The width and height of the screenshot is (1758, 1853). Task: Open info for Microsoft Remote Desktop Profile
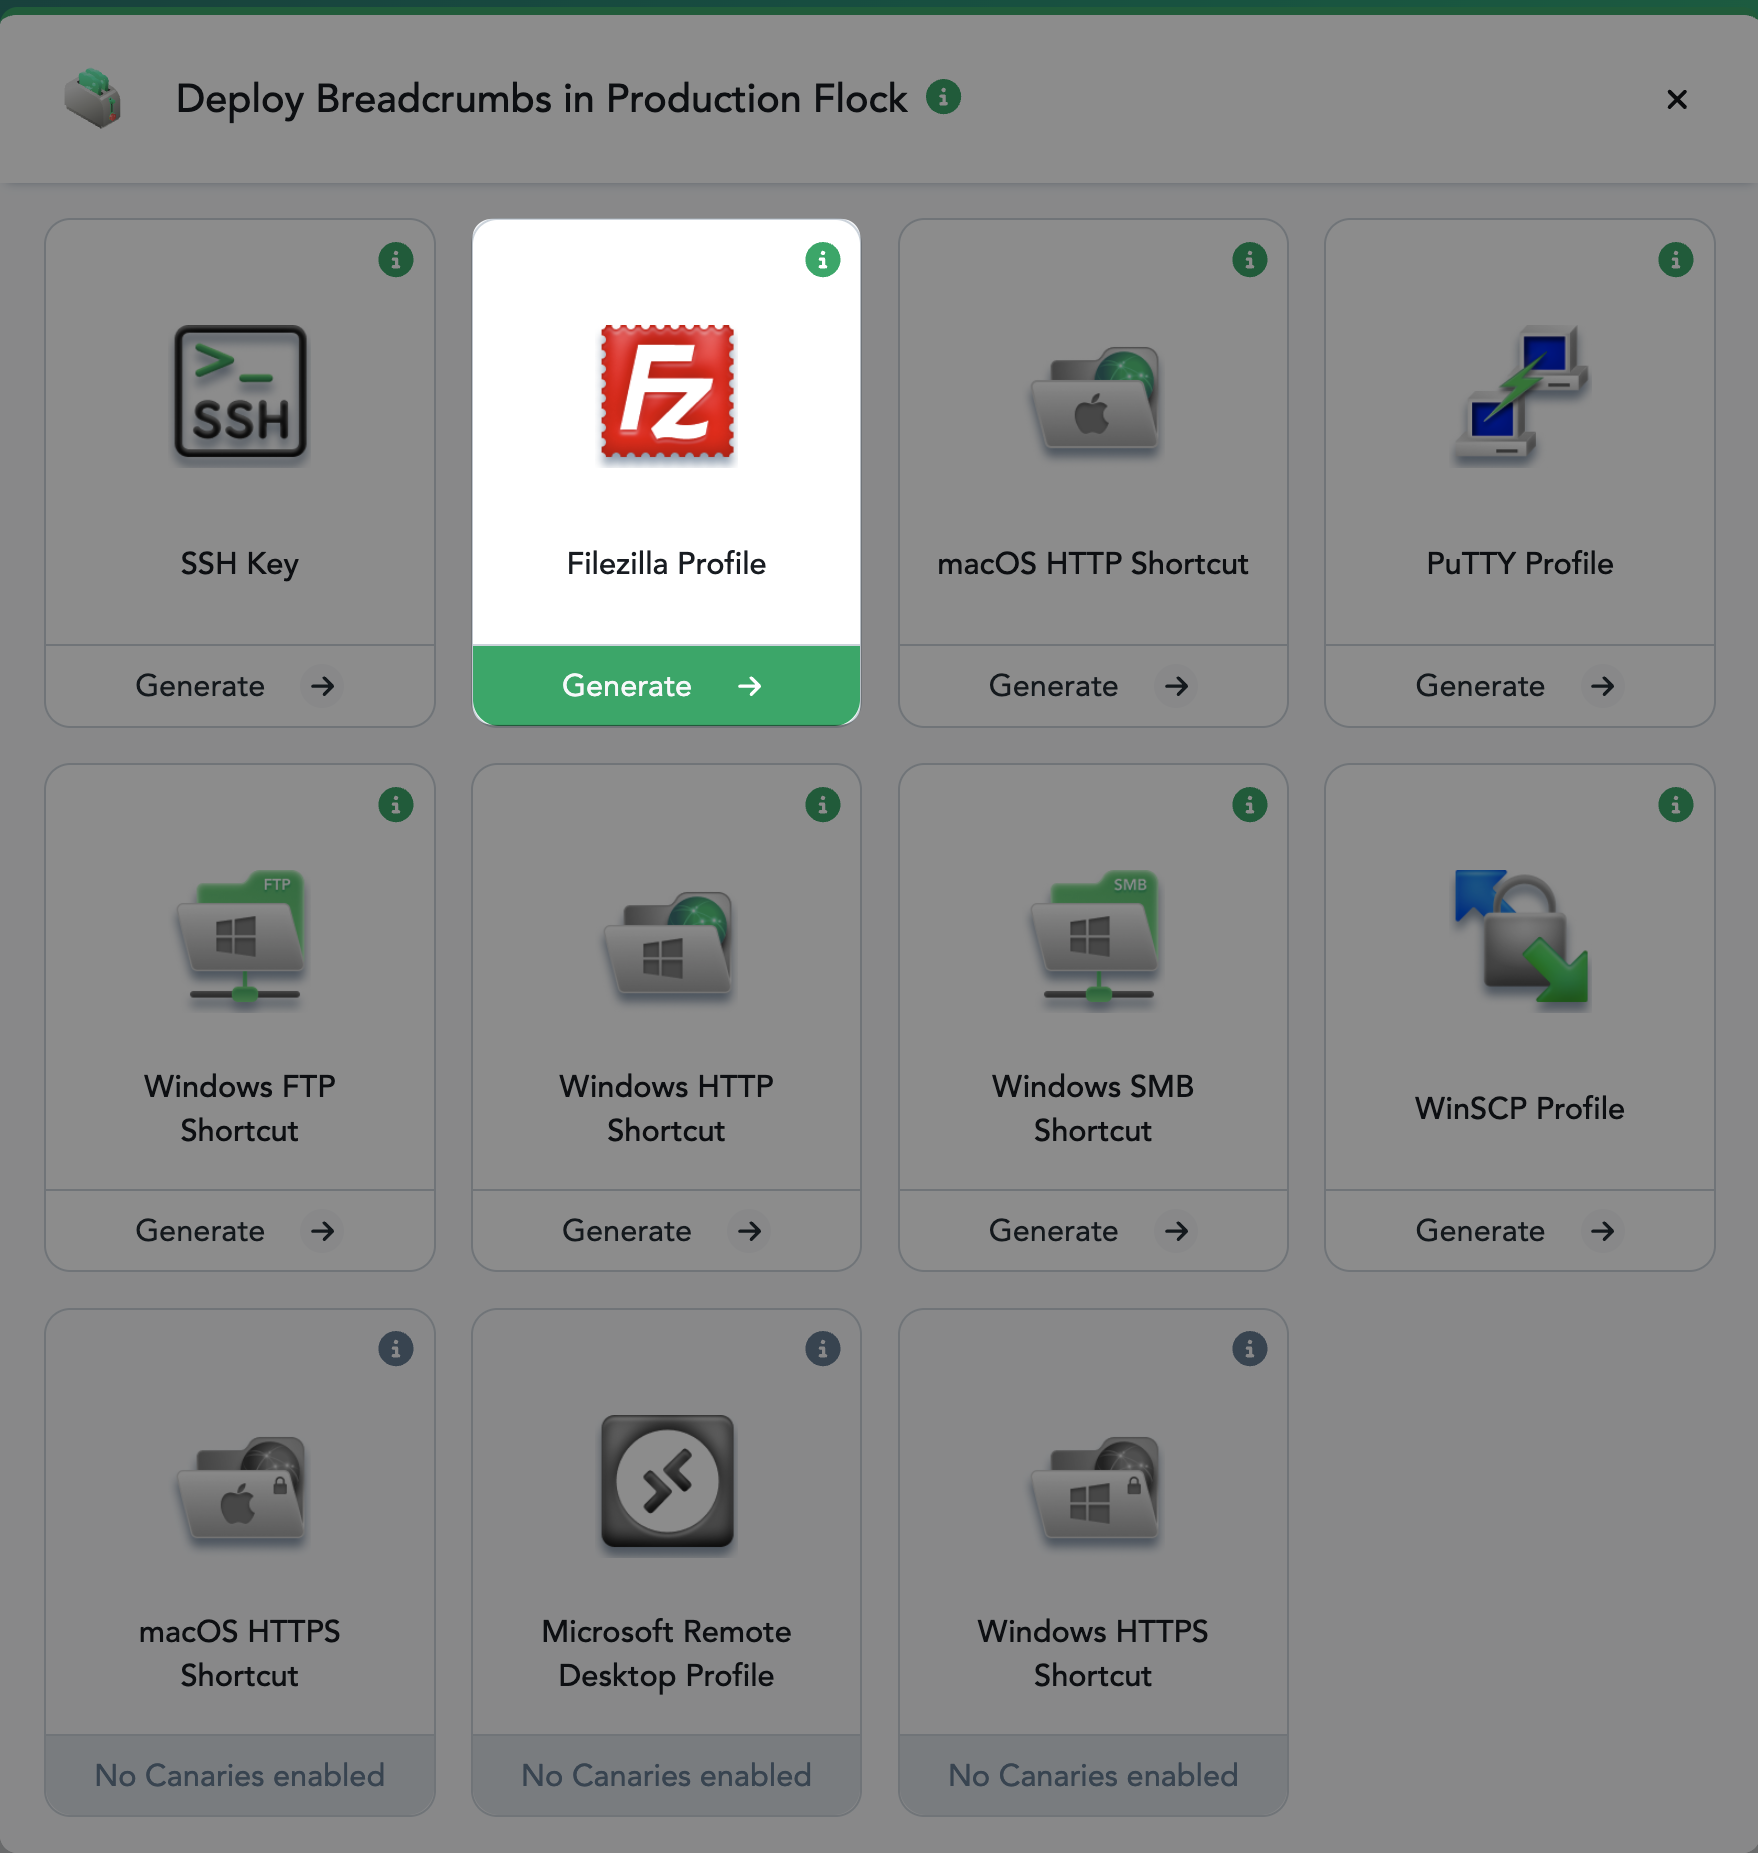coord(823,1349)
